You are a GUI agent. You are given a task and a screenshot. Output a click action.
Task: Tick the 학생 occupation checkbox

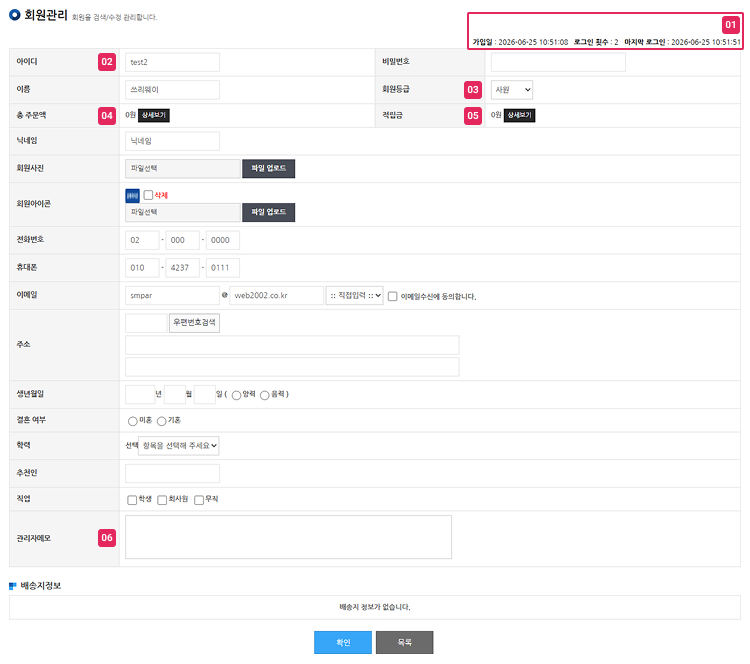[132, 500]
